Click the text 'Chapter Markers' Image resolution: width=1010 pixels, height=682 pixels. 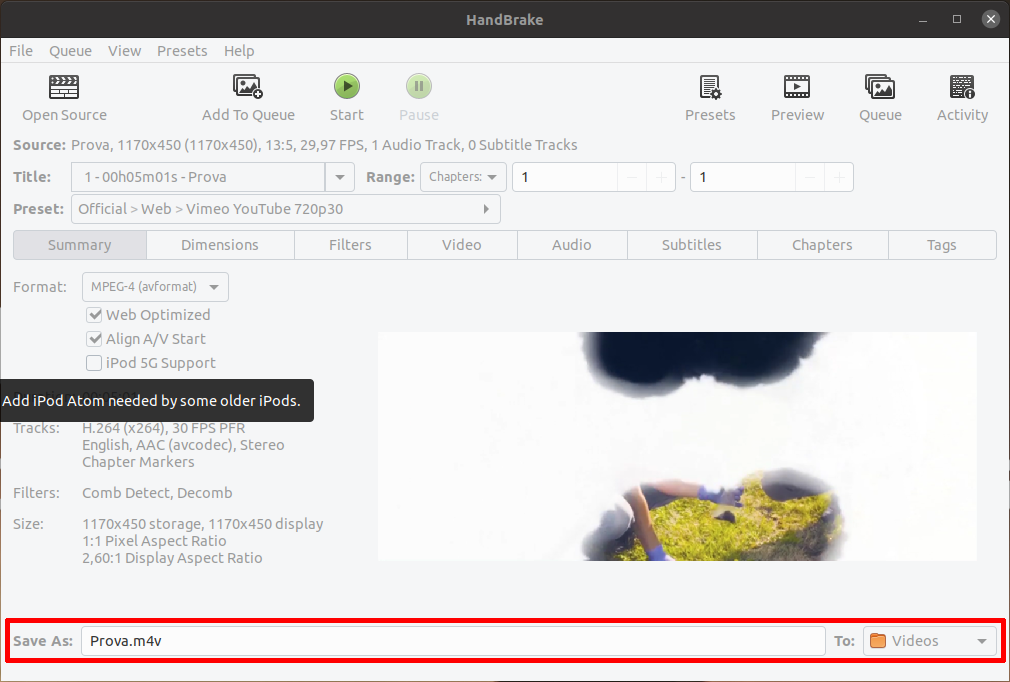tap(138, 462)
